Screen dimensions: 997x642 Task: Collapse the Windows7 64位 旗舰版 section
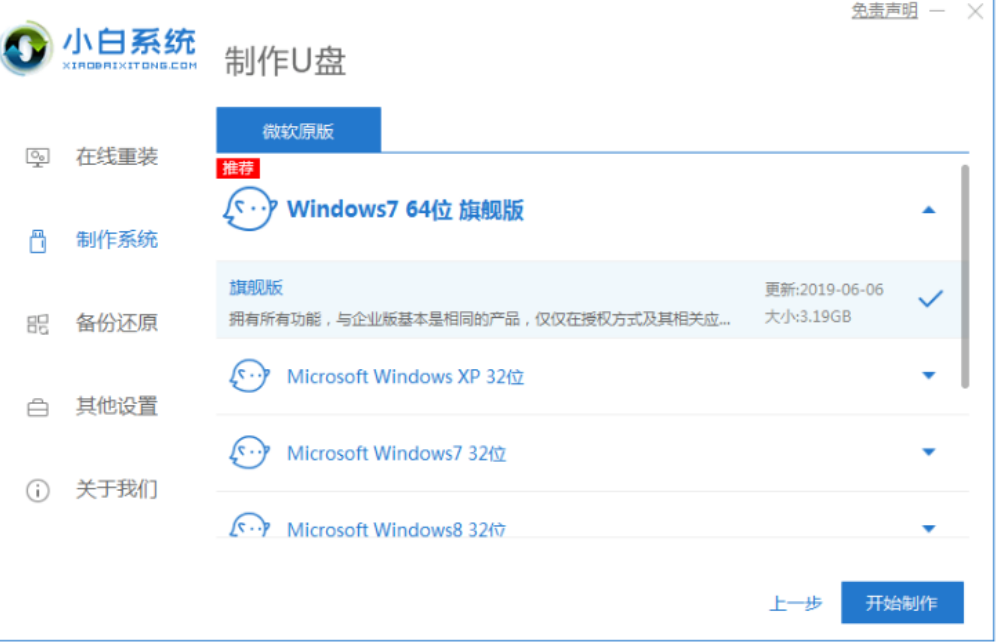[x=928, y=210]
